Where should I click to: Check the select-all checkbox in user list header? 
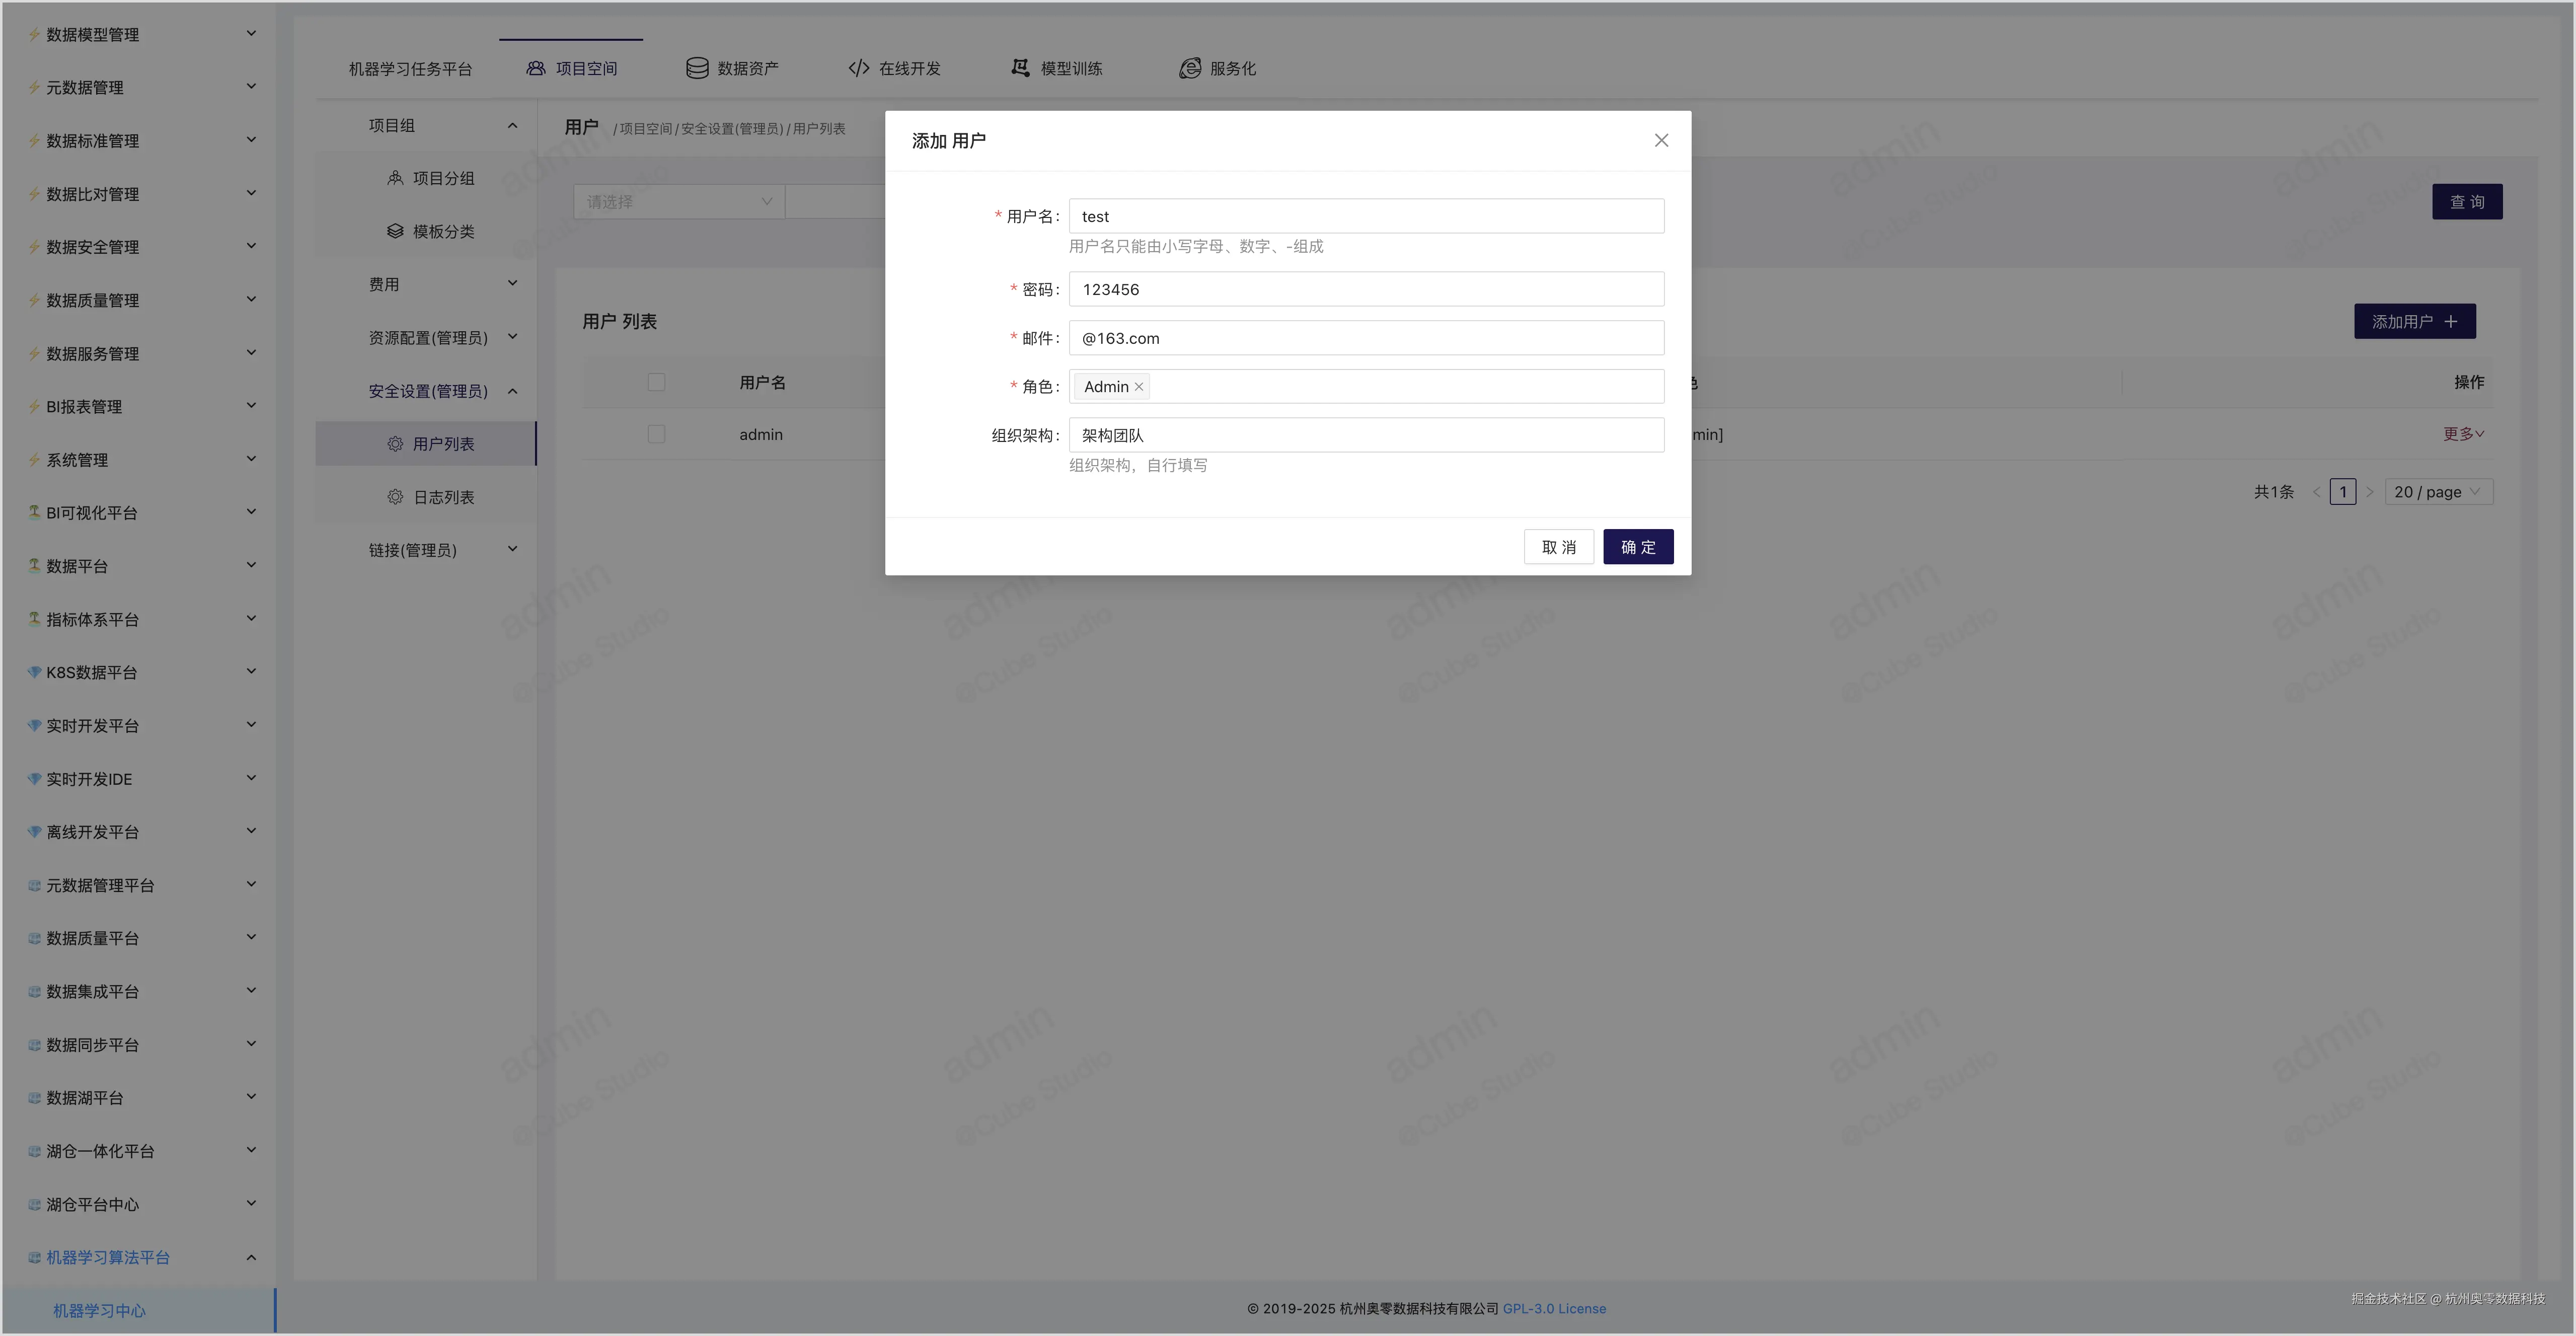657,382
